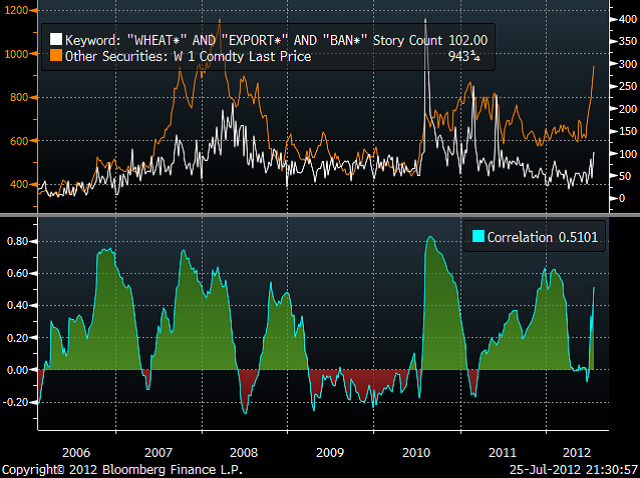Click the divider between price and correlation panels

[x=320, y=213]
